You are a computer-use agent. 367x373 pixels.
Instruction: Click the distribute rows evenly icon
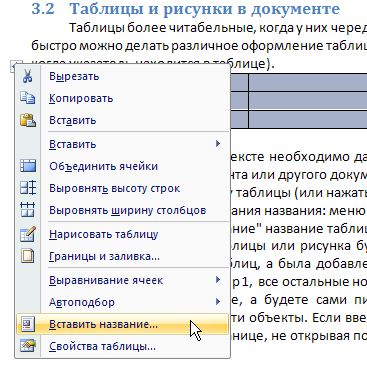[x=28, y=188]
